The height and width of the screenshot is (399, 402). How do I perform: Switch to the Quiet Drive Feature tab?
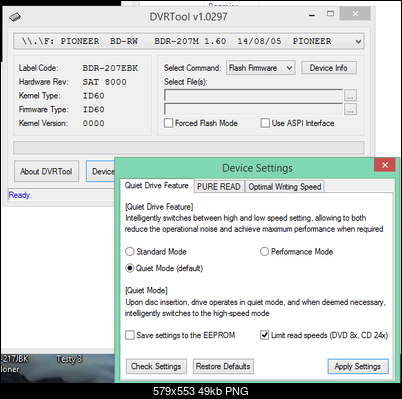pos(157,186)
